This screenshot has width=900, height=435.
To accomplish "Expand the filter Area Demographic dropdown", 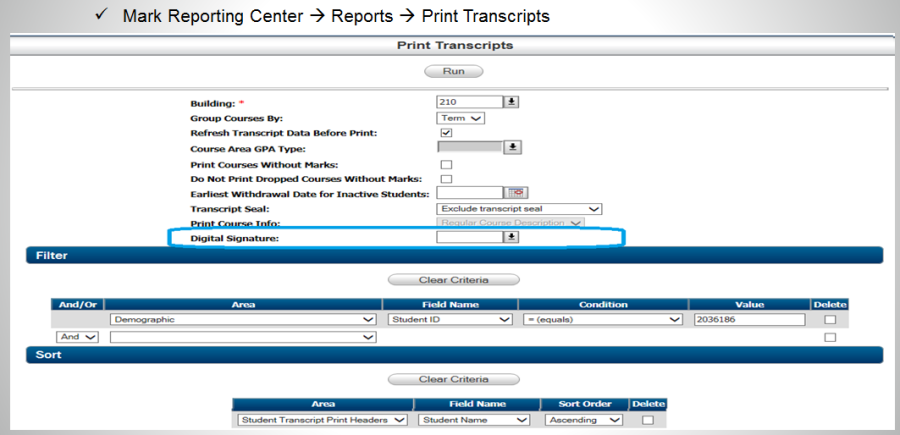I will (241, 320).
